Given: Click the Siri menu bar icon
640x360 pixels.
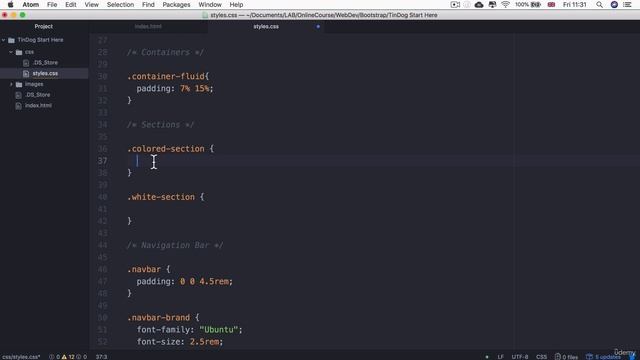Looking at the screenshot, I should [x=614, y=4].
